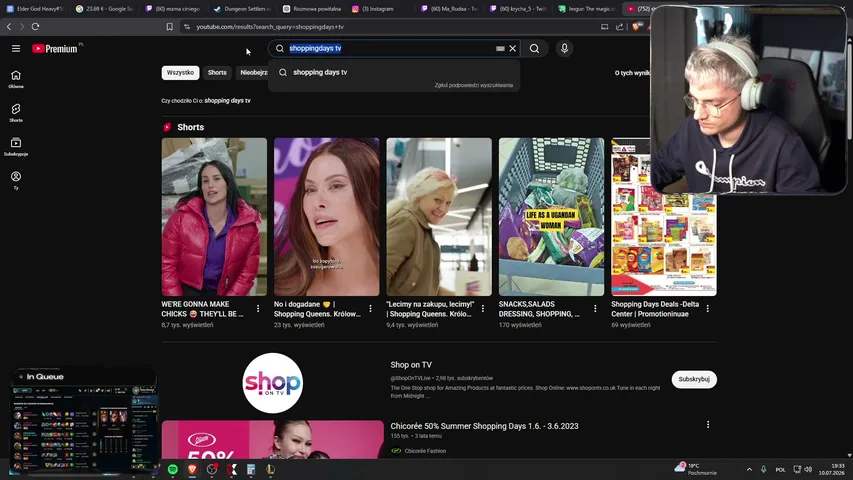This screenshot has width=853, height=480.
Task: Select the Nieobejrzane filter chip
Action: coord(252,72)
